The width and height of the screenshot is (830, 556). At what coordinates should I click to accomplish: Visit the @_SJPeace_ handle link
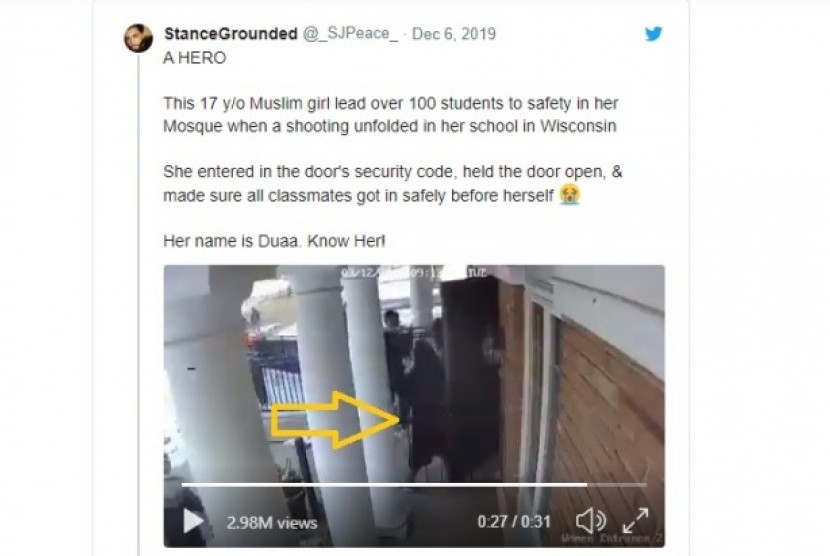click(x=350, y=33)
